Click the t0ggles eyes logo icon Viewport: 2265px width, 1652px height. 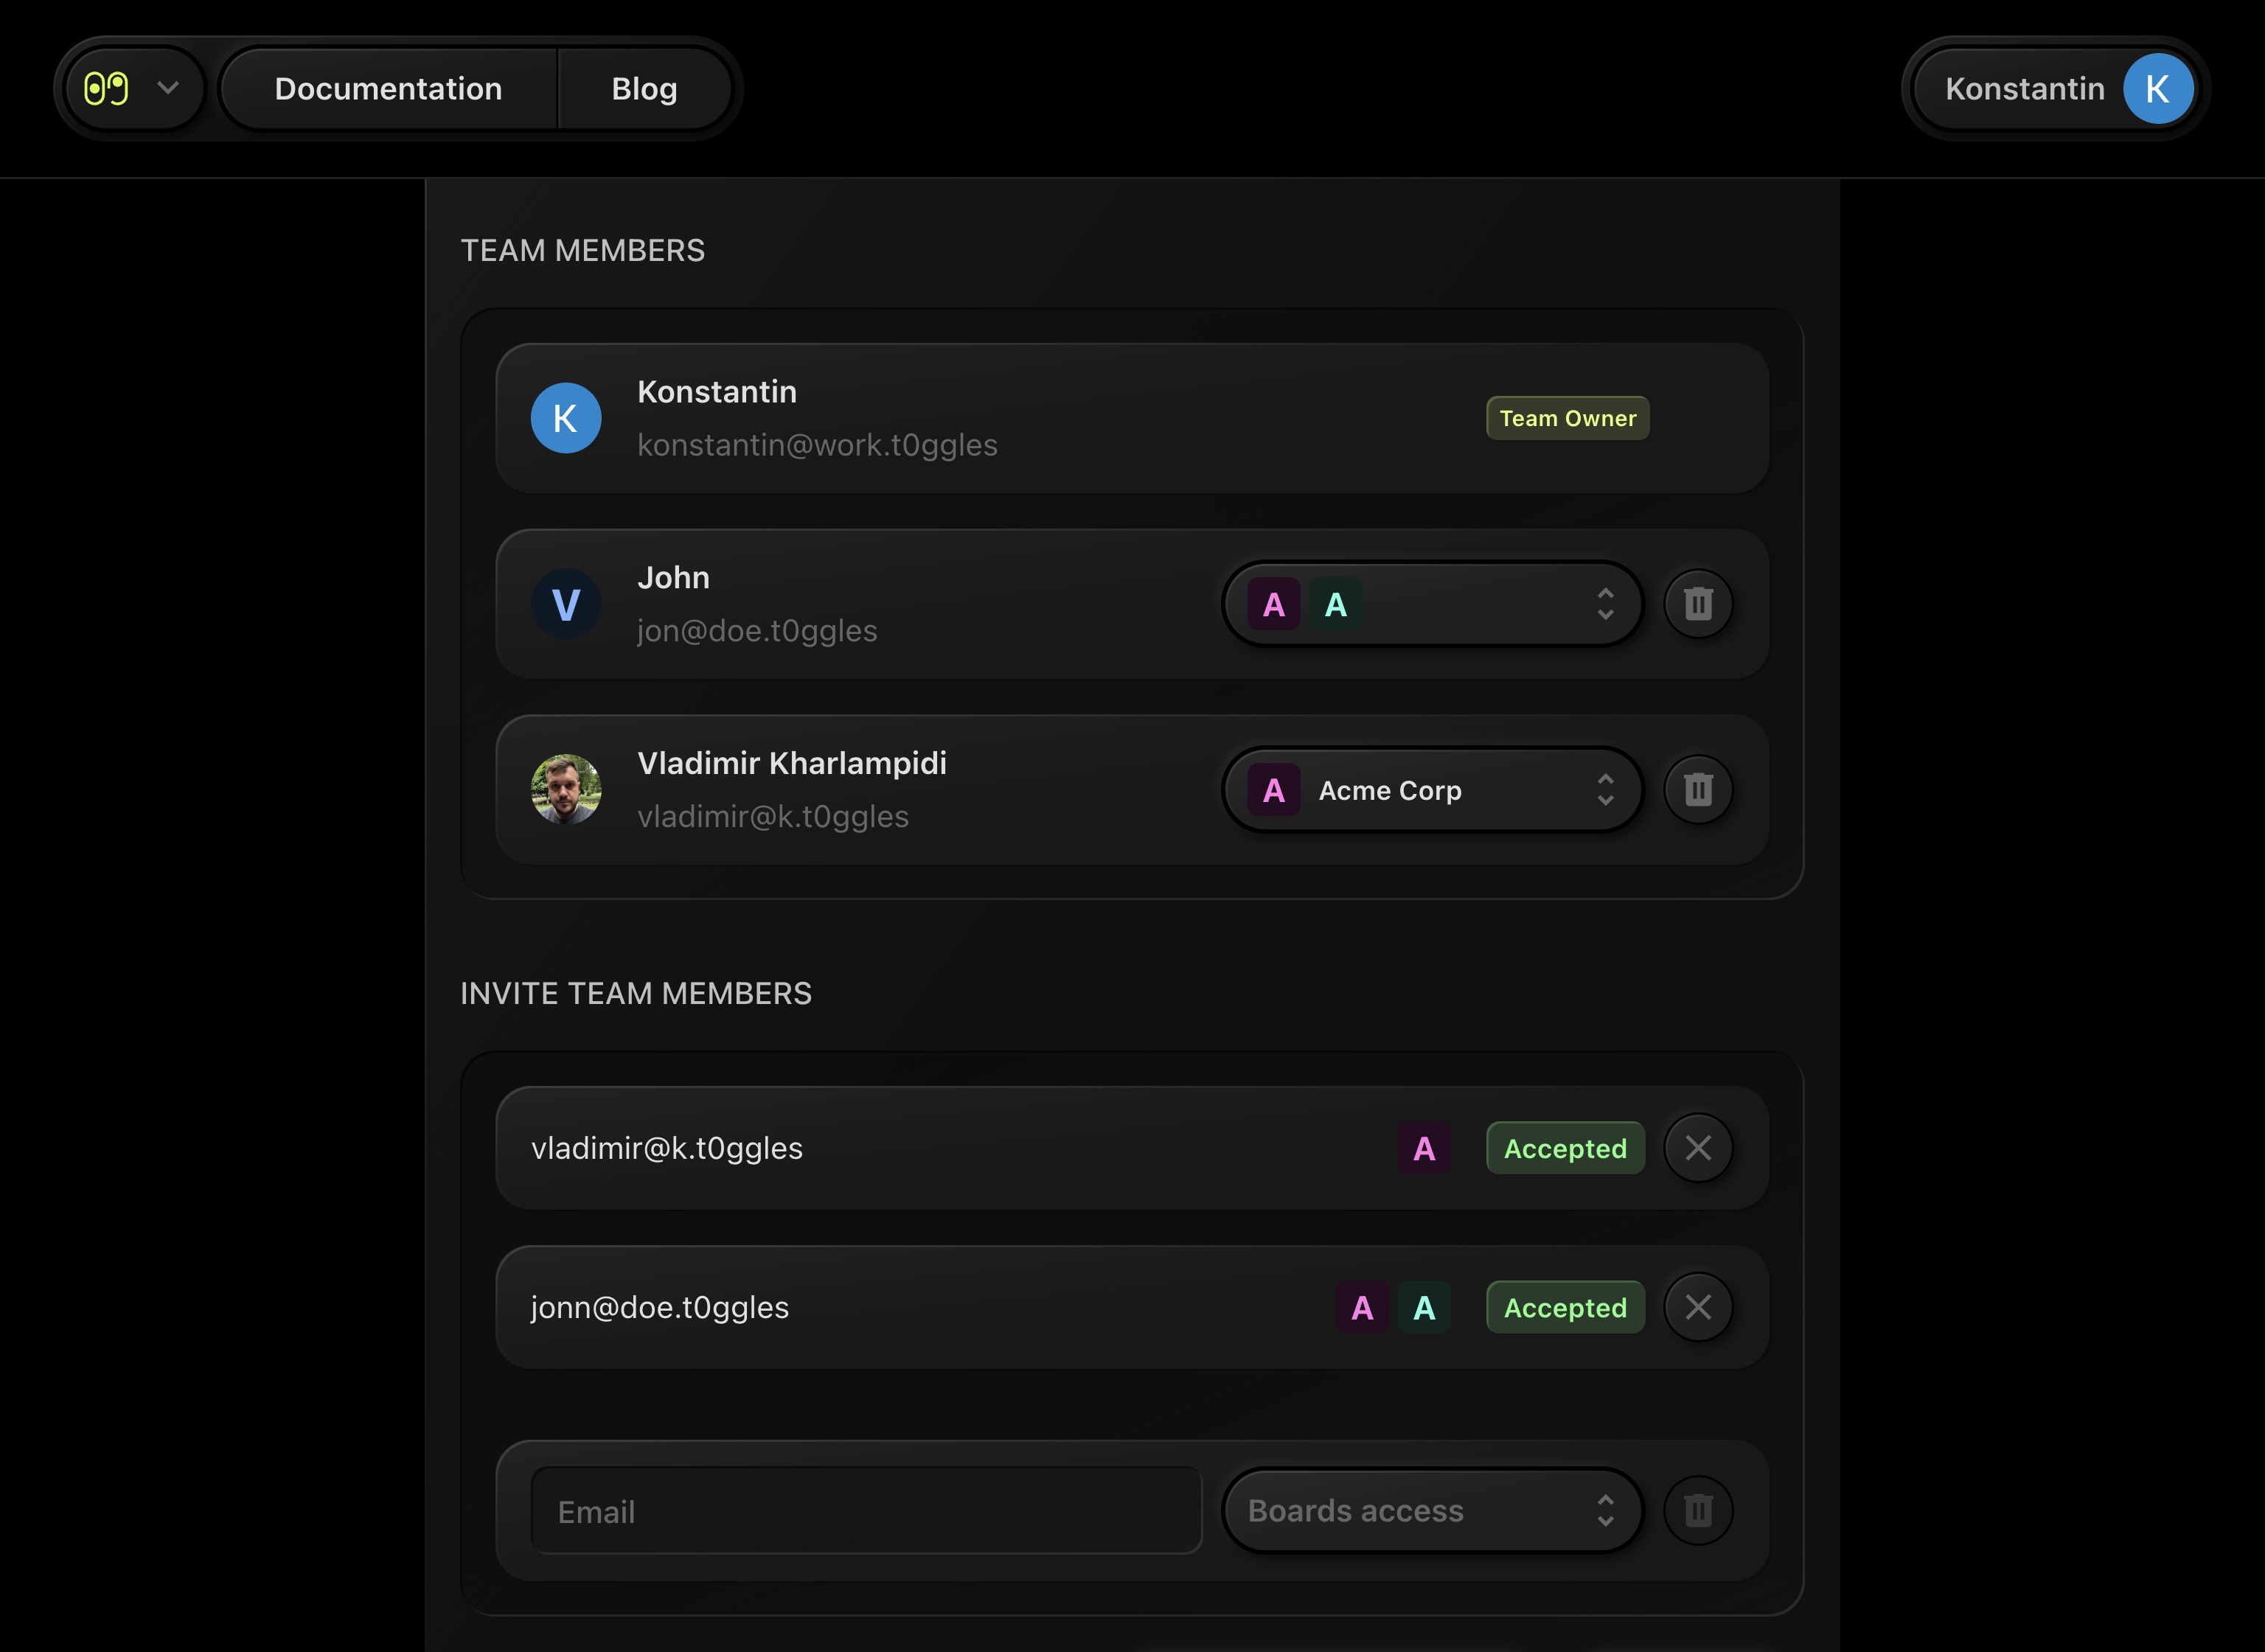click(106, 89)
